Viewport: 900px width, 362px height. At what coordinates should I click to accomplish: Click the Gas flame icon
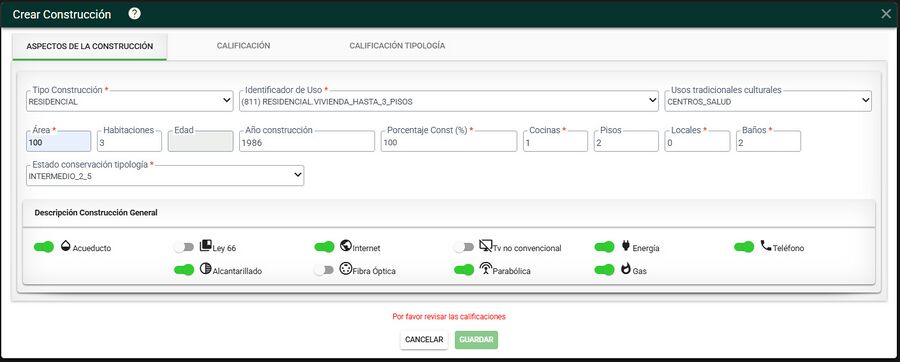coord(626,268)
